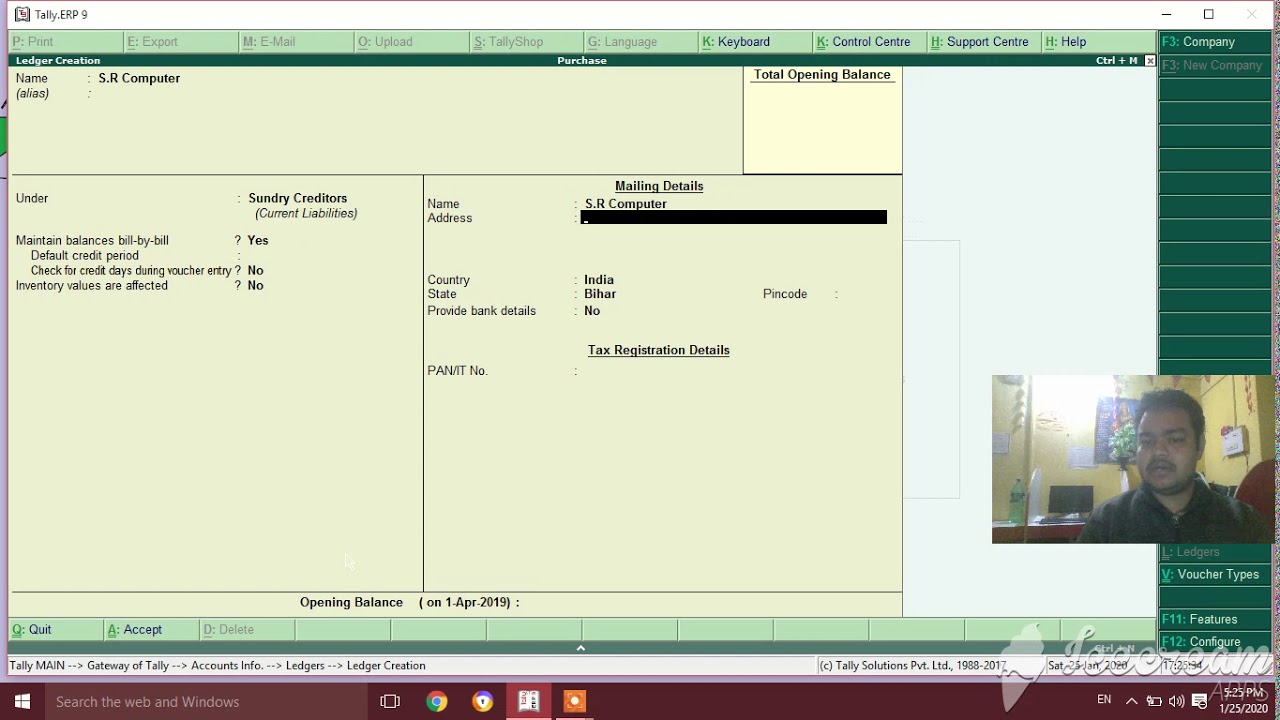Click Total Opening Balance box
Image resolution: width=1280 pixels, height=720 pixels.
[x=822, y=120]
